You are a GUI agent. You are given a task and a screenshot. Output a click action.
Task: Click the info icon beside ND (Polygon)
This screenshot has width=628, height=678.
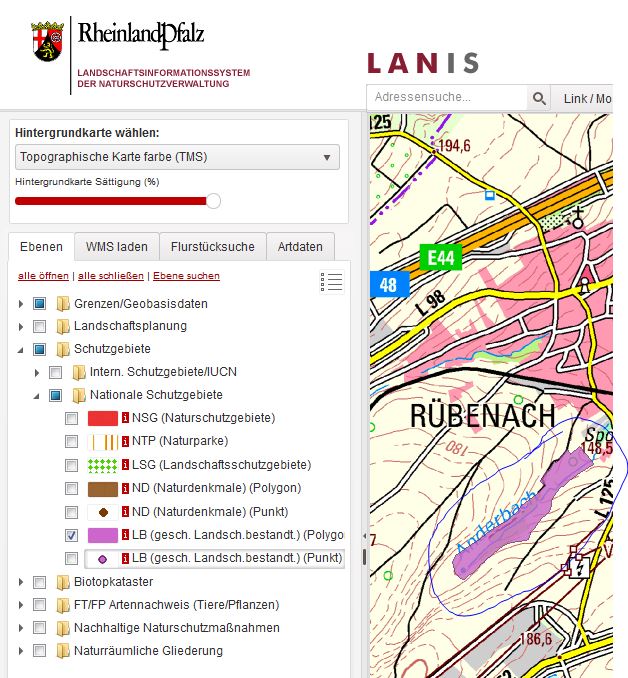[126, 489]
